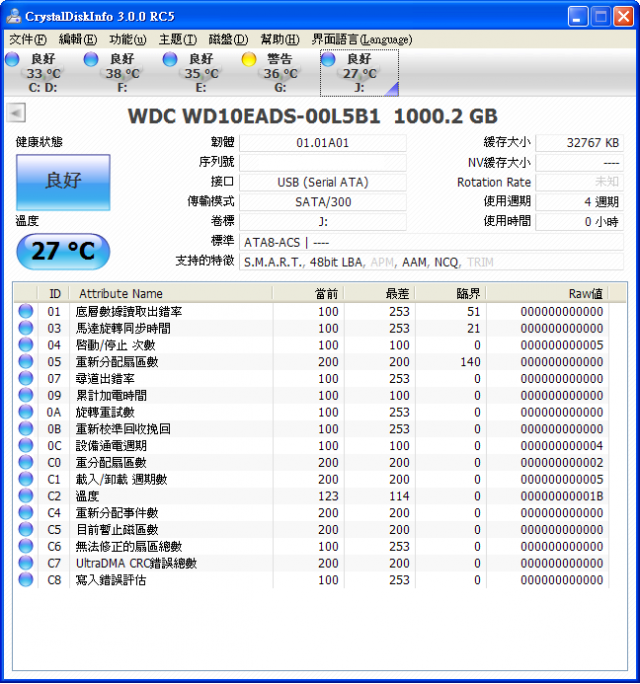Click status orb for attribute 07
Viewport: 640px width, 684px height.
26,378
